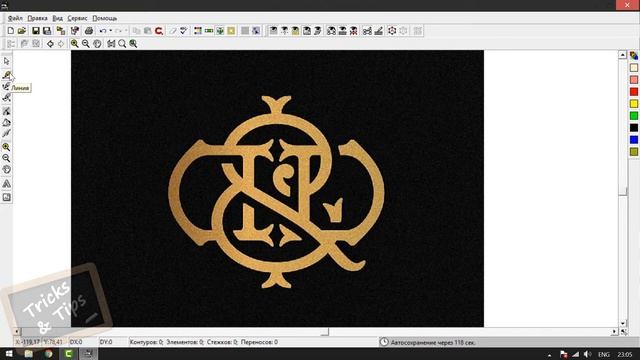Pick the olive color swatch
The height and width of the screenshot is (360, 640).
click(633, 152)
